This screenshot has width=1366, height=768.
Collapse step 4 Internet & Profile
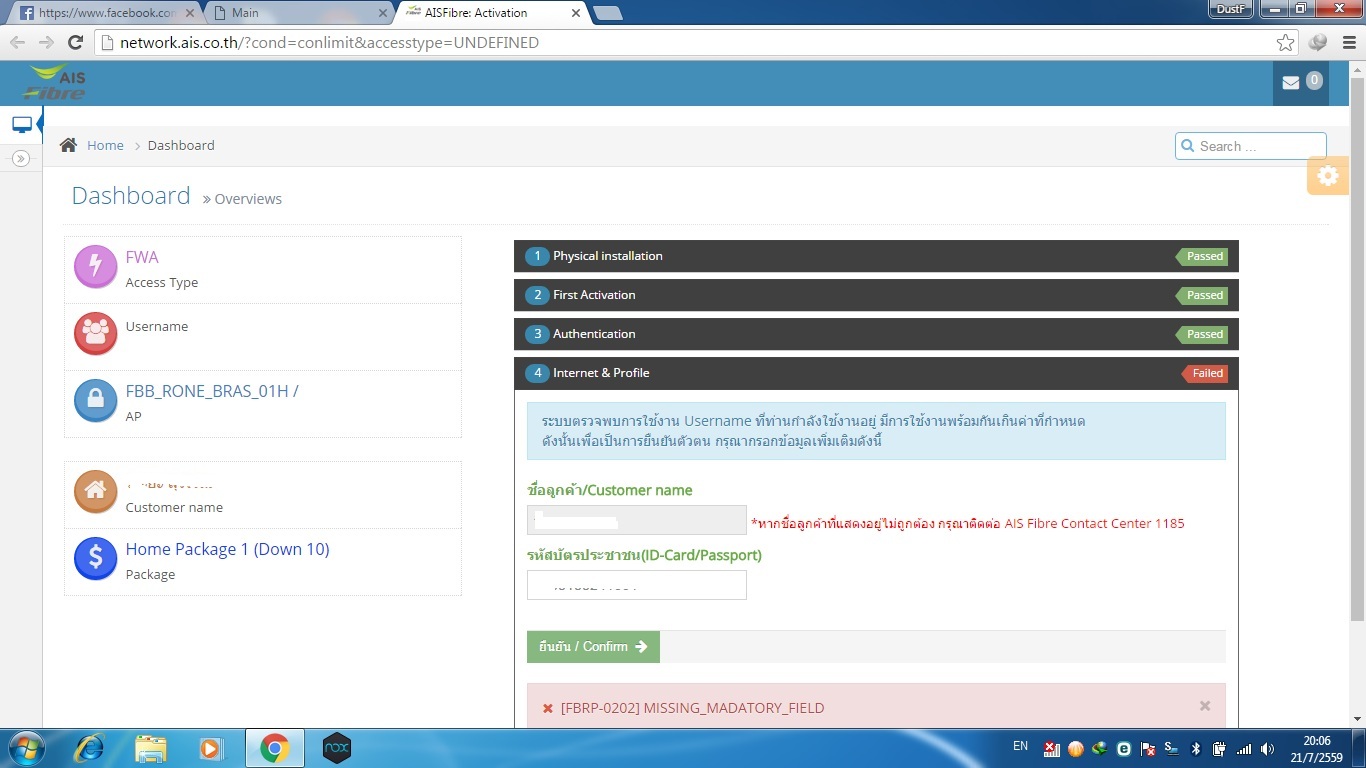[876, 373]
